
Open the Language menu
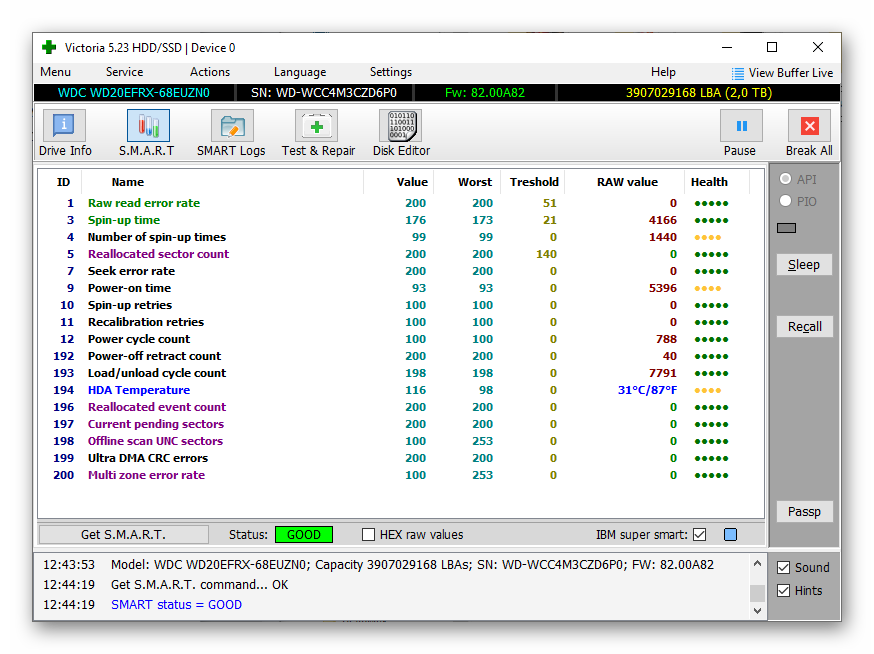pyautogui.click(x=299, y=72)
